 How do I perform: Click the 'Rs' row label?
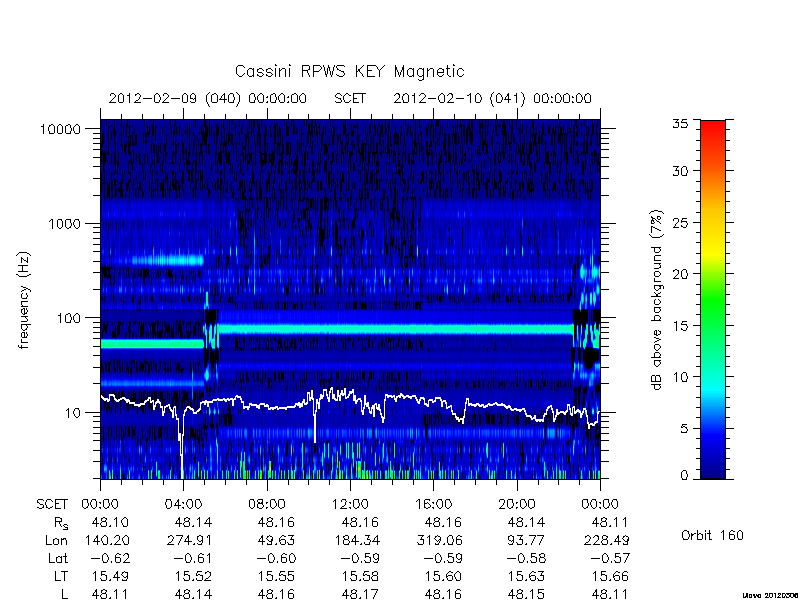point(61,523)
